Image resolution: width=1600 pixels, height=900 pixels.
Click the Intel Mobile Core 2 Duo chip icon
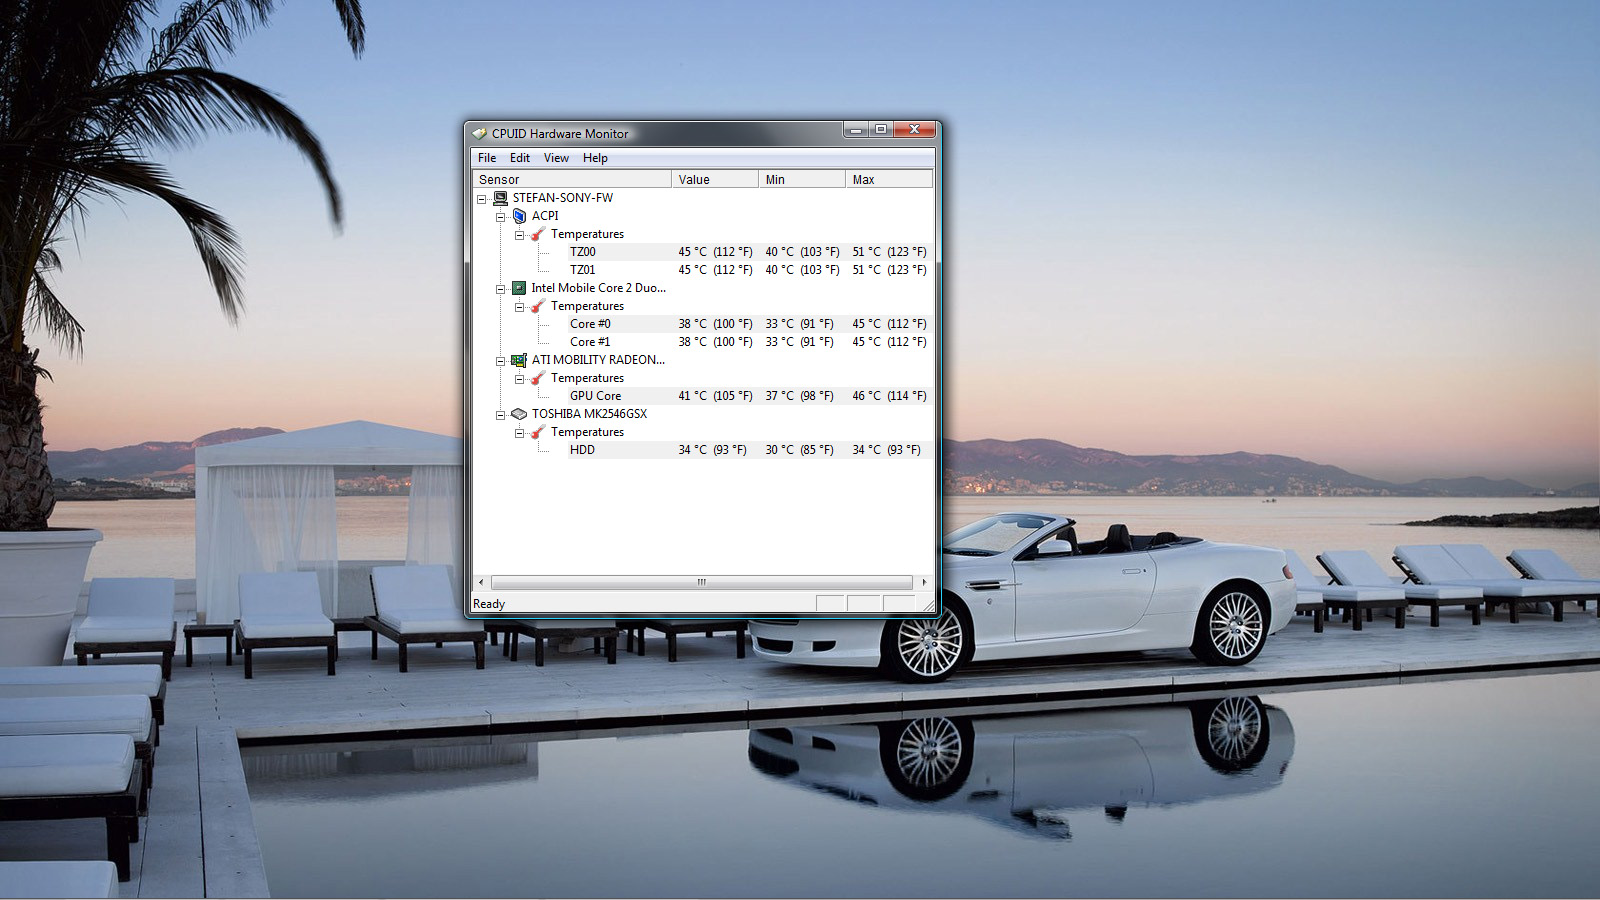point(519,288)
